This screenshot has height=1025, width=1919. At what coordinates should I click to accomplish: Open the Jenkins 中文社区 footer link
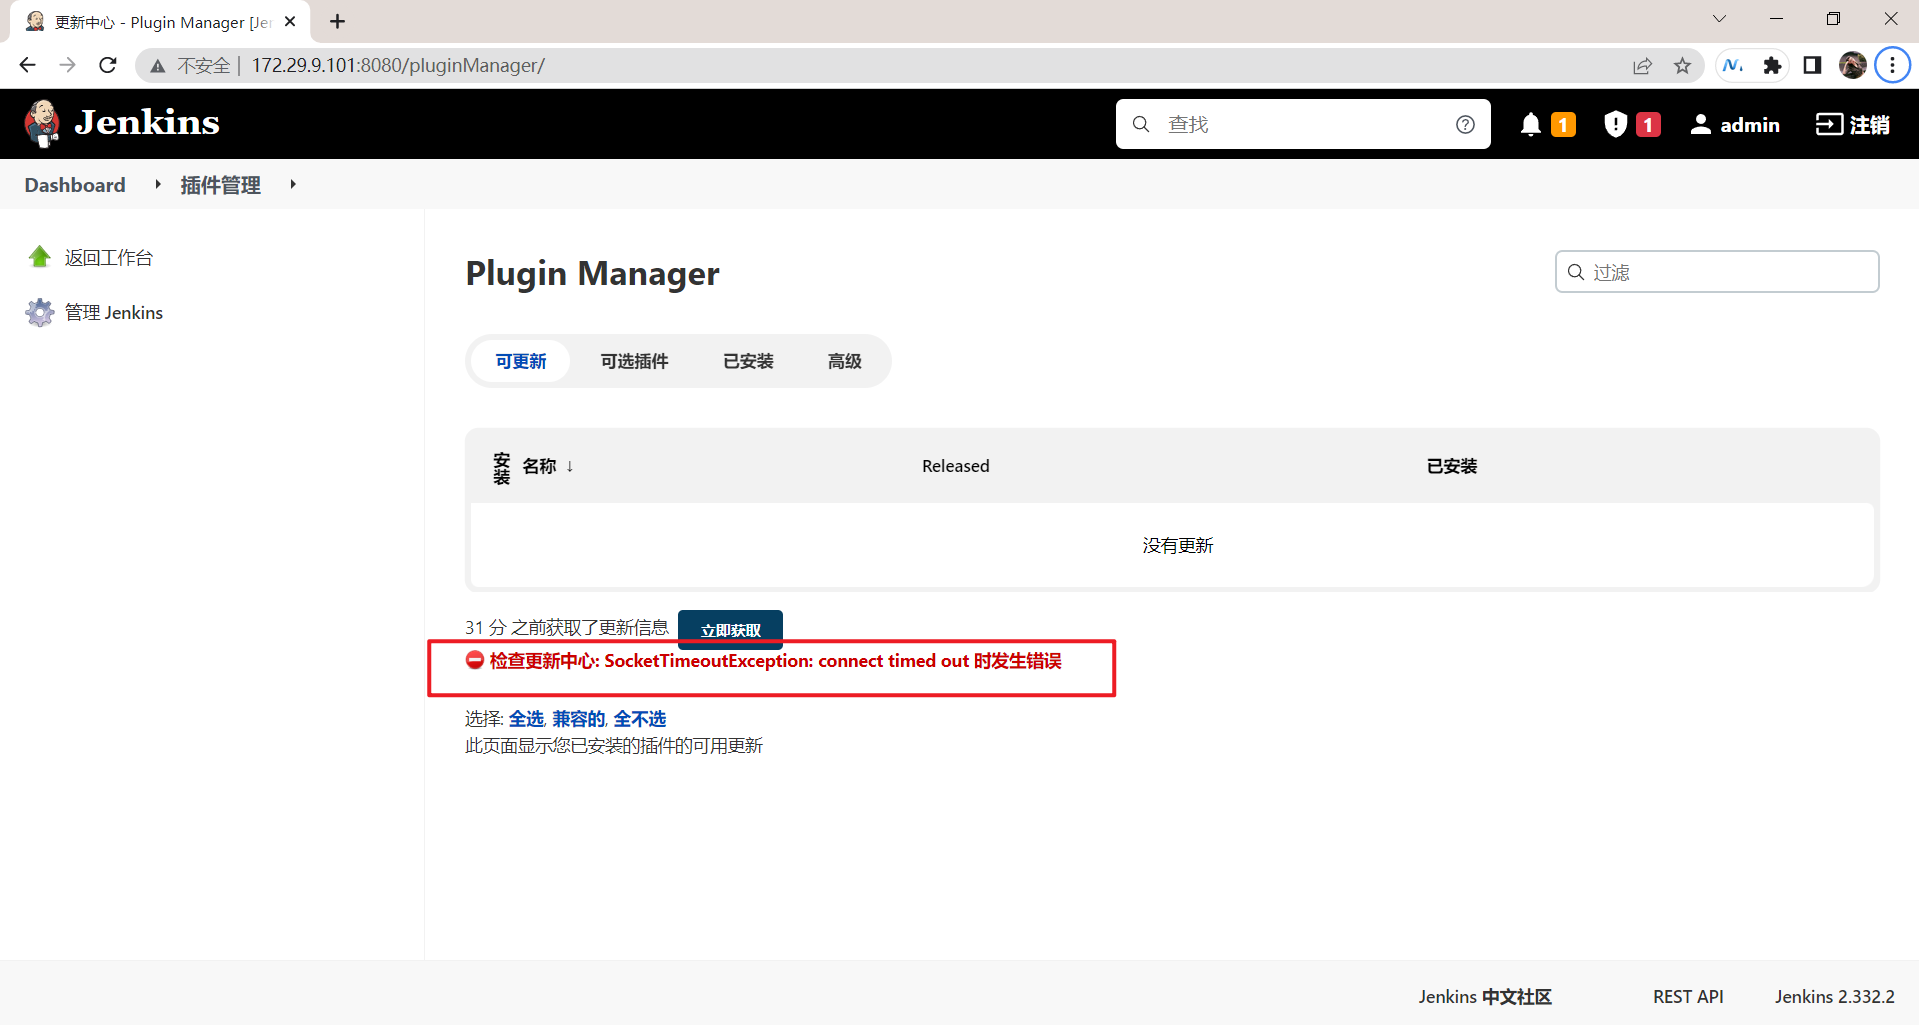pyautogui.click(x=1485, y=997)
